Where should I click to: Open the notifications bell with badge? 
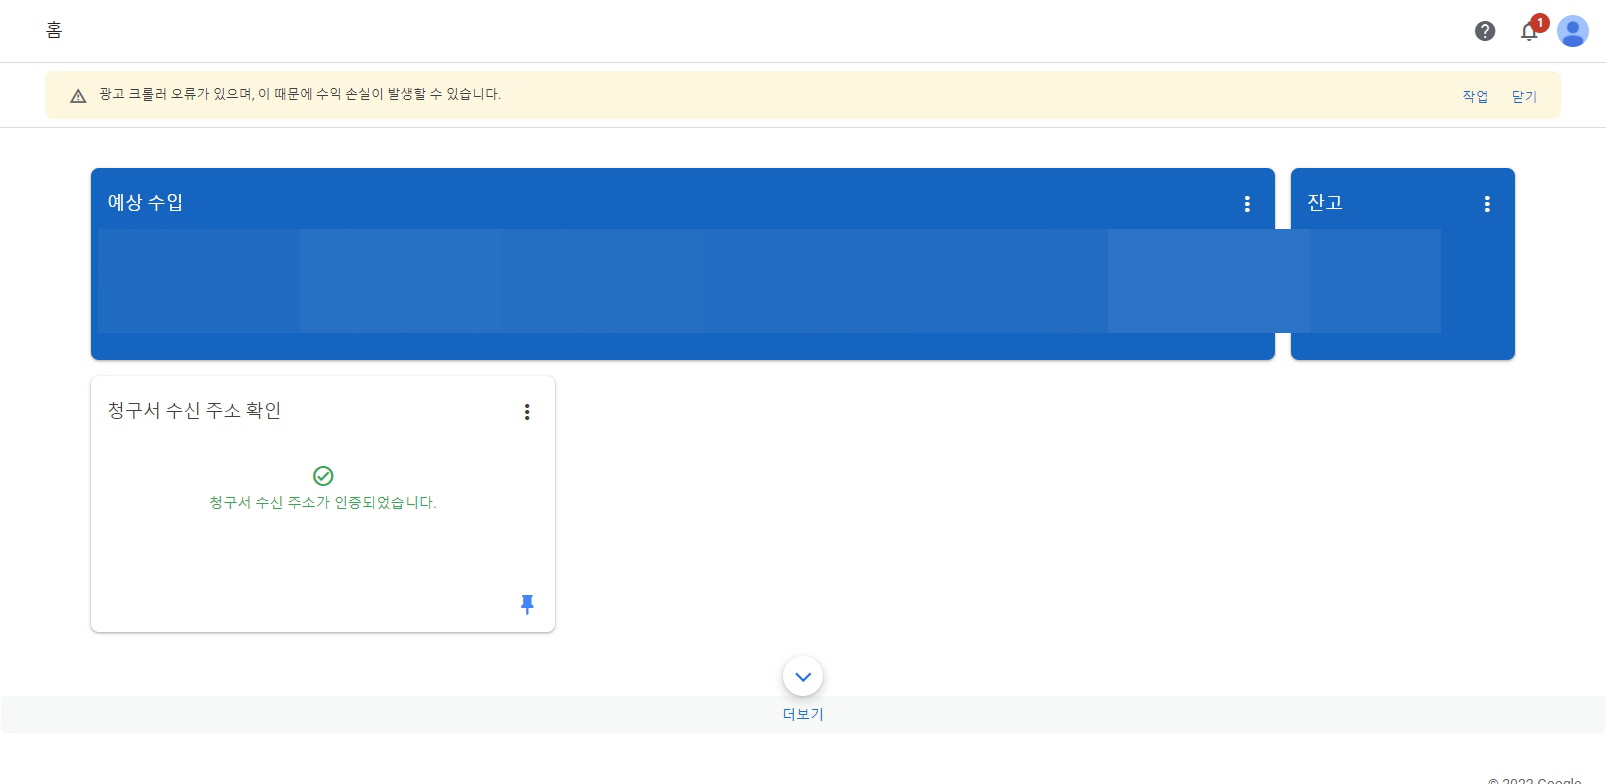click(x=1531, y=30)
